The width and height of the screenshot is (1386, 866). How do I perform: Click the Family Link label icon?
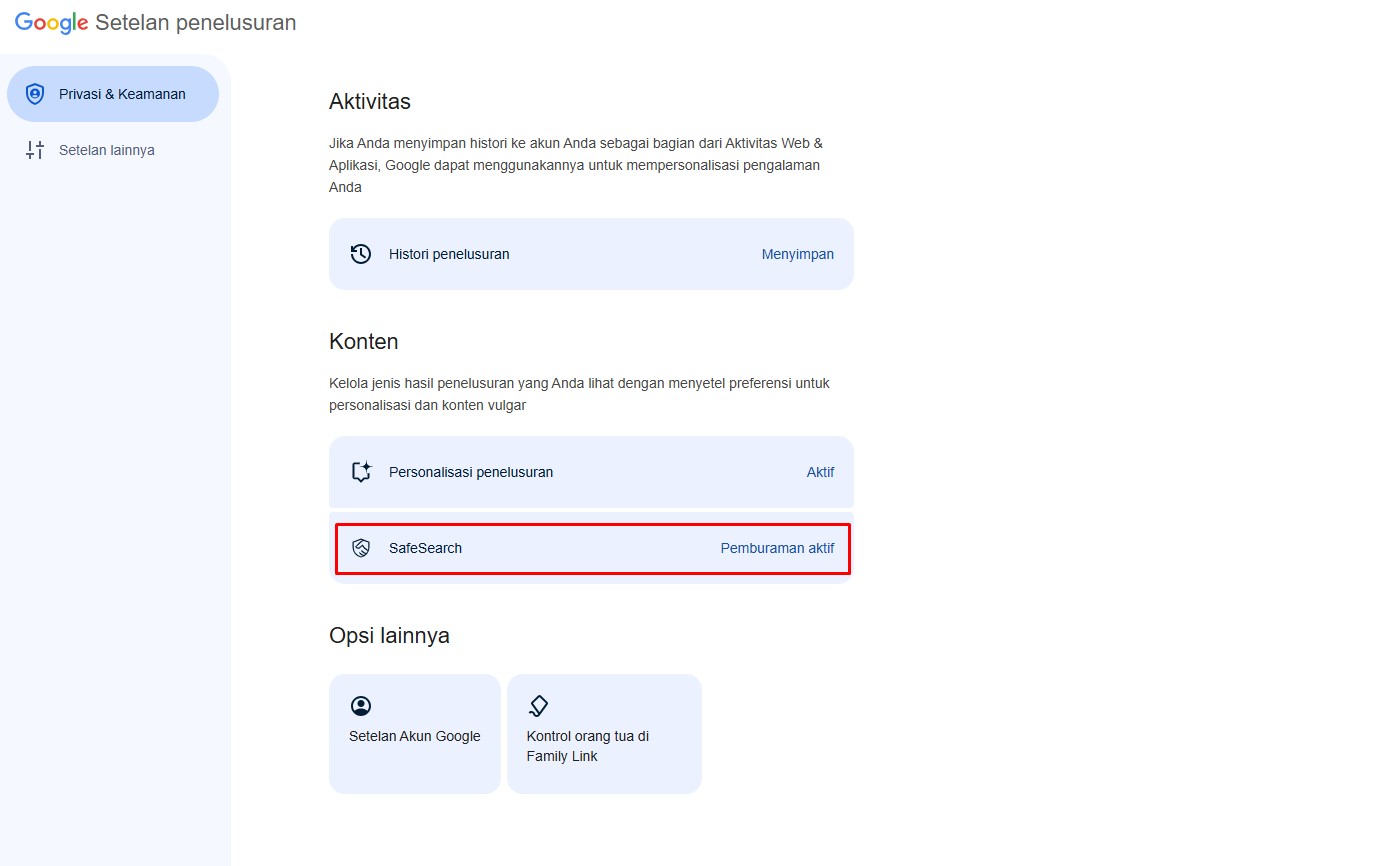tap(538, 705)
